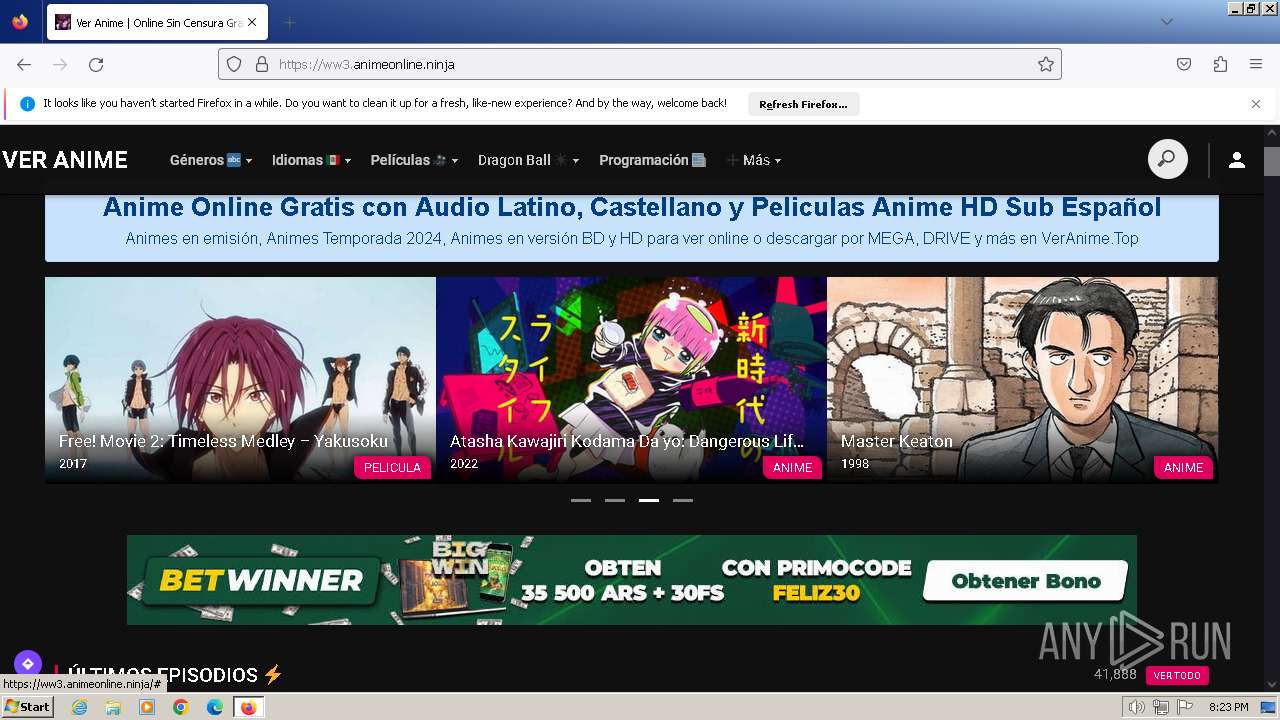Go to fourth carousel slide indicator

[x=683, y=500]
